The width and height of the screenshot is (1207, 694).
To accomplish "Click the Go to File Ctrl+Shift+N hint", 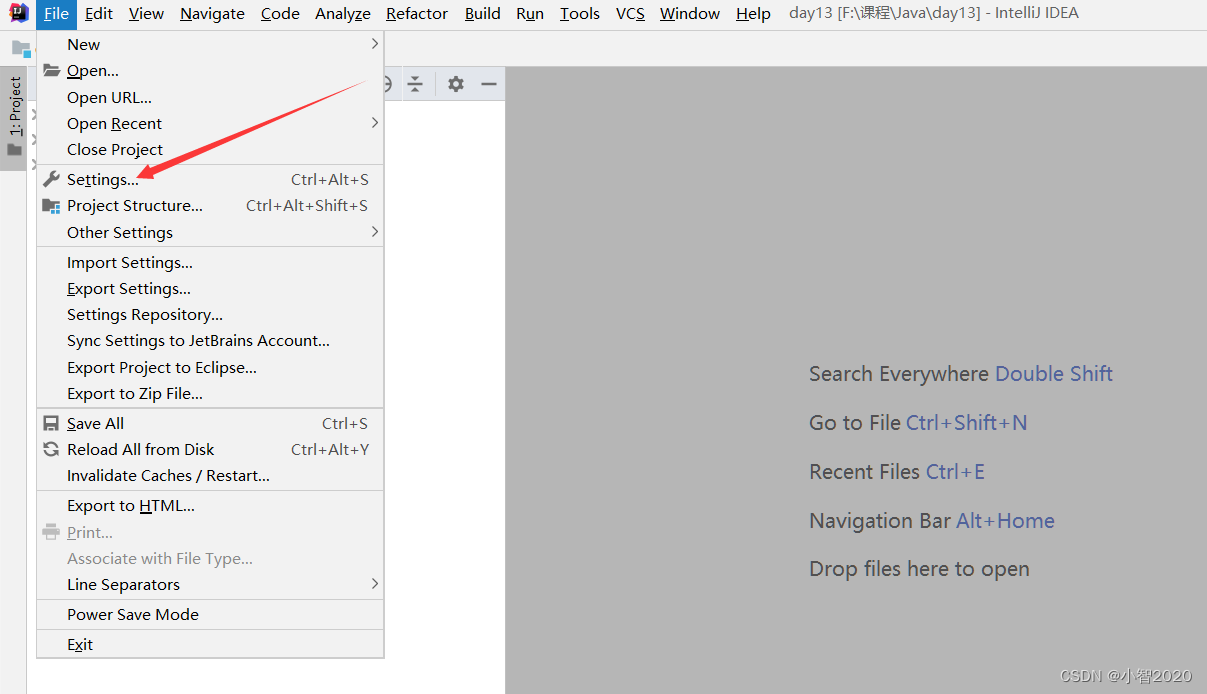I will point(918,423).
